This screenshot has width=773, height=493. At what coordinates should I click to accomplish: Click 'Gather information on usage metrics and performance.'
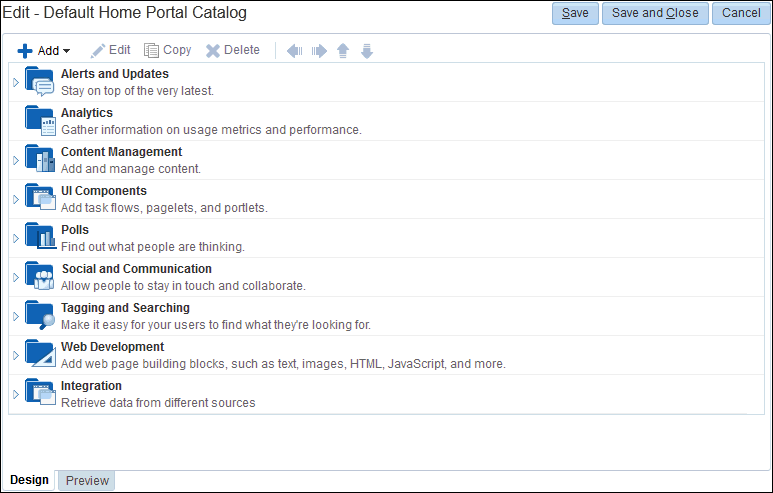[x=211, y=130]
